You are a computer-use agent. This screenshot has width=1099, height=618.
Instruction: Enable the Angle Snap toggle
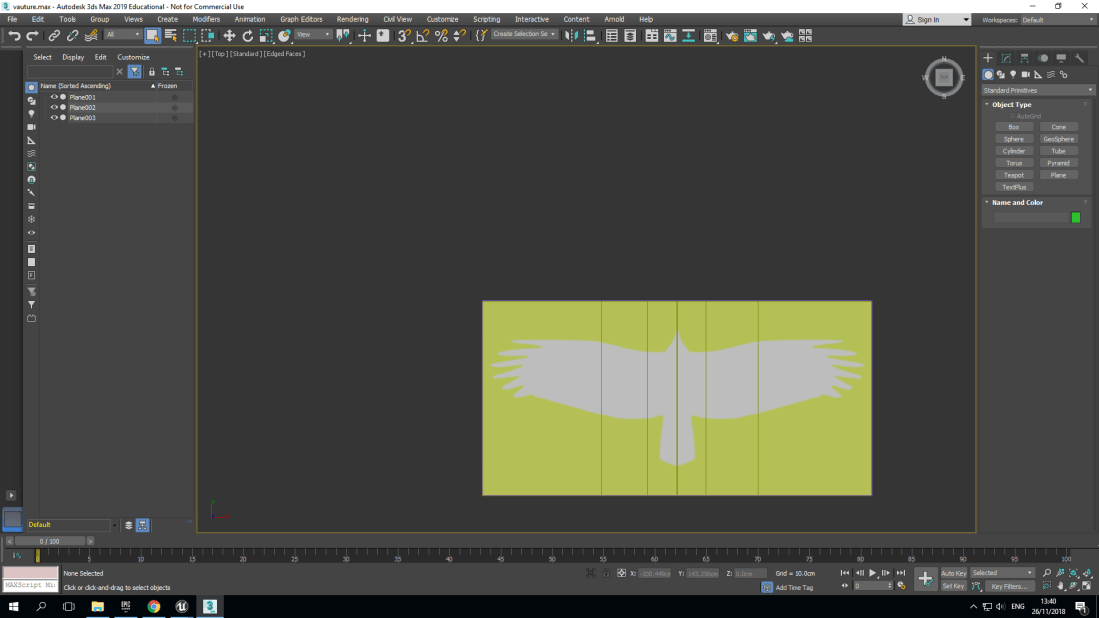click(423, 36)
